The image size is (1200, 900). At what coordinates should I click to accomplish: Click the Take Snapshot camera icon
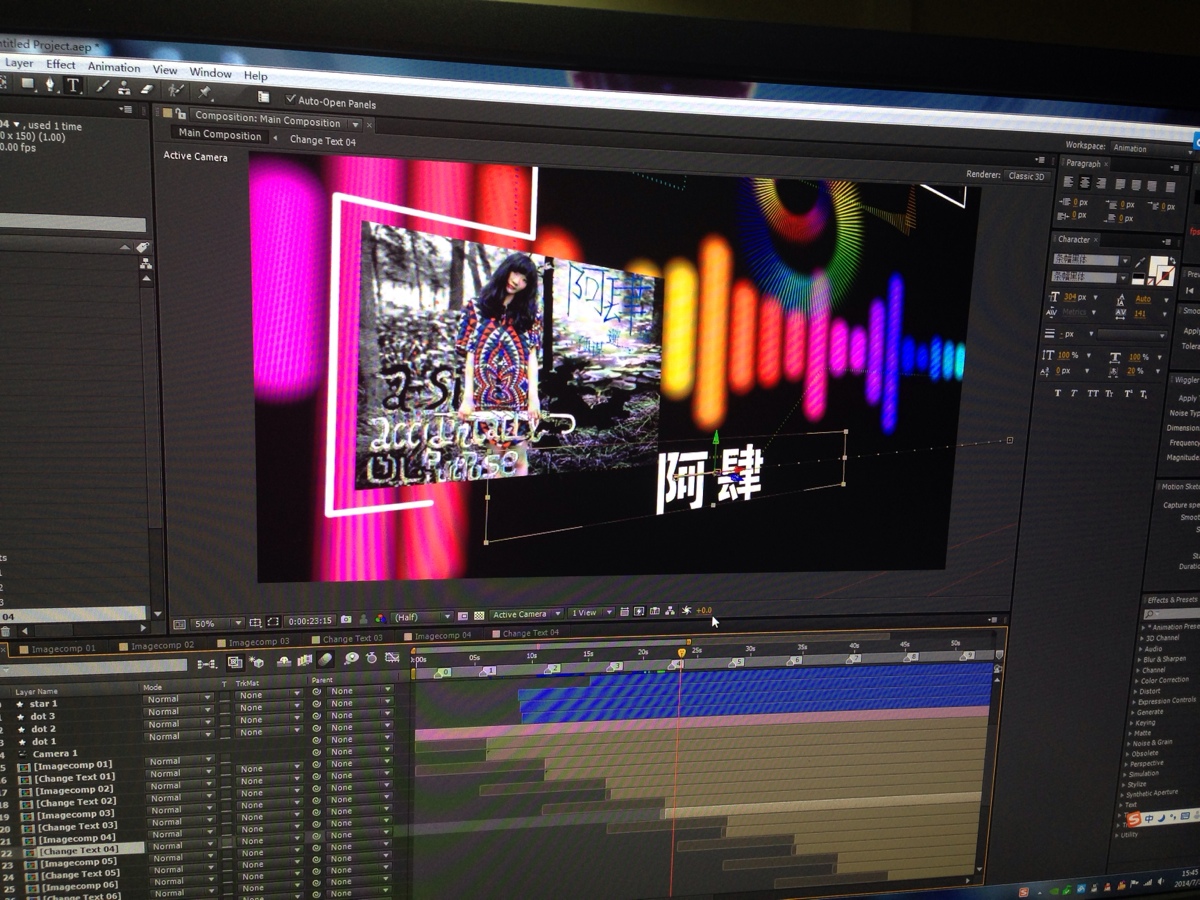click(x=346, y=620)
